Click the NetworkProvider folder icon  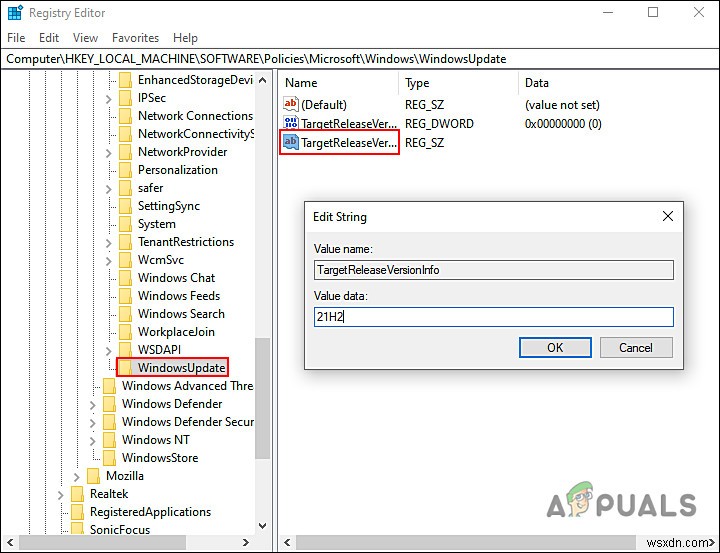pyautogui.click(x=125, y=152)
